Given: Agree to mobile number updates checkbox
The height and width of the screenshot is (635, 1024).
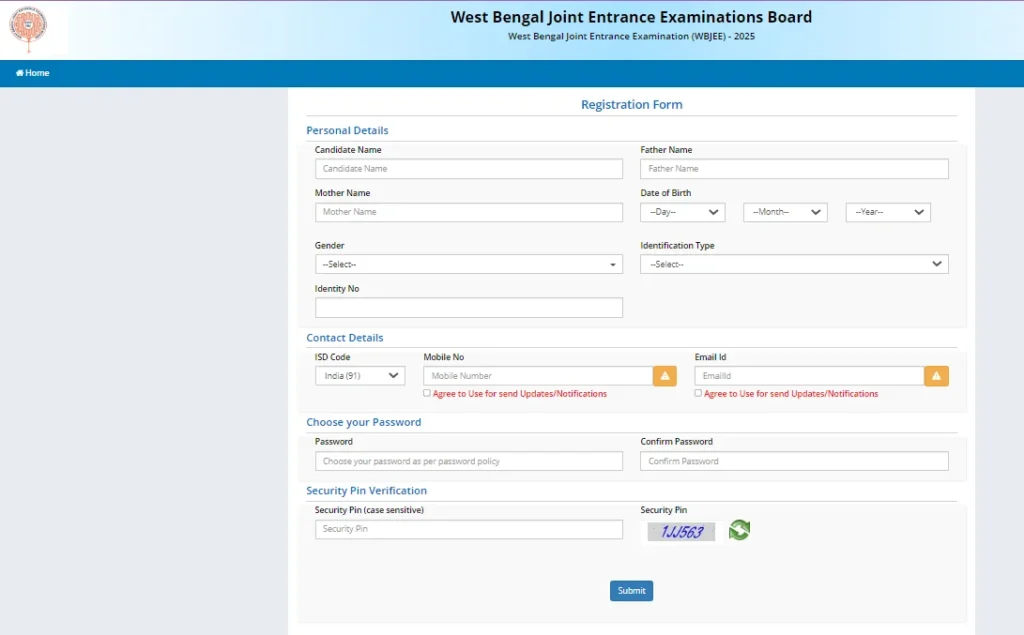Looking at the screenshot, I should tap(427, 393).
